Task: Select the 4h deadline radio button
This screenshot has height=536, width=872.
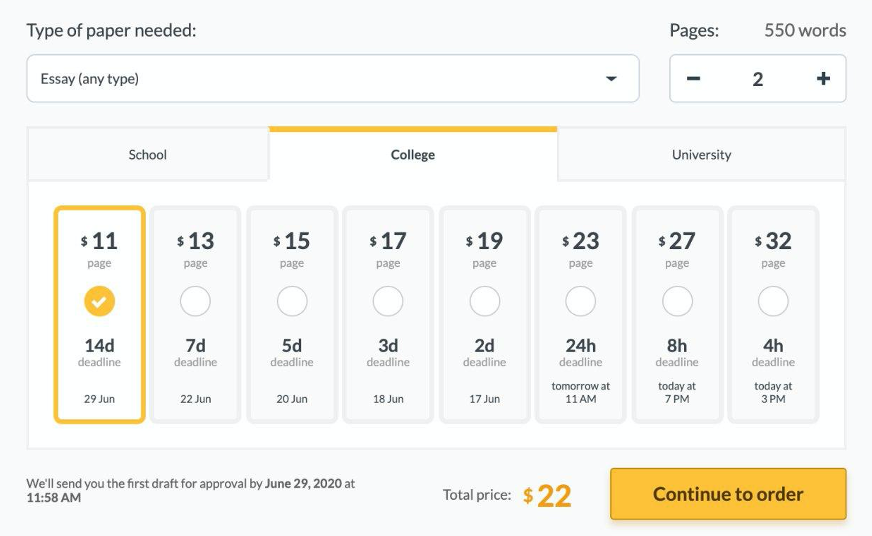Action: coord(773,300)
